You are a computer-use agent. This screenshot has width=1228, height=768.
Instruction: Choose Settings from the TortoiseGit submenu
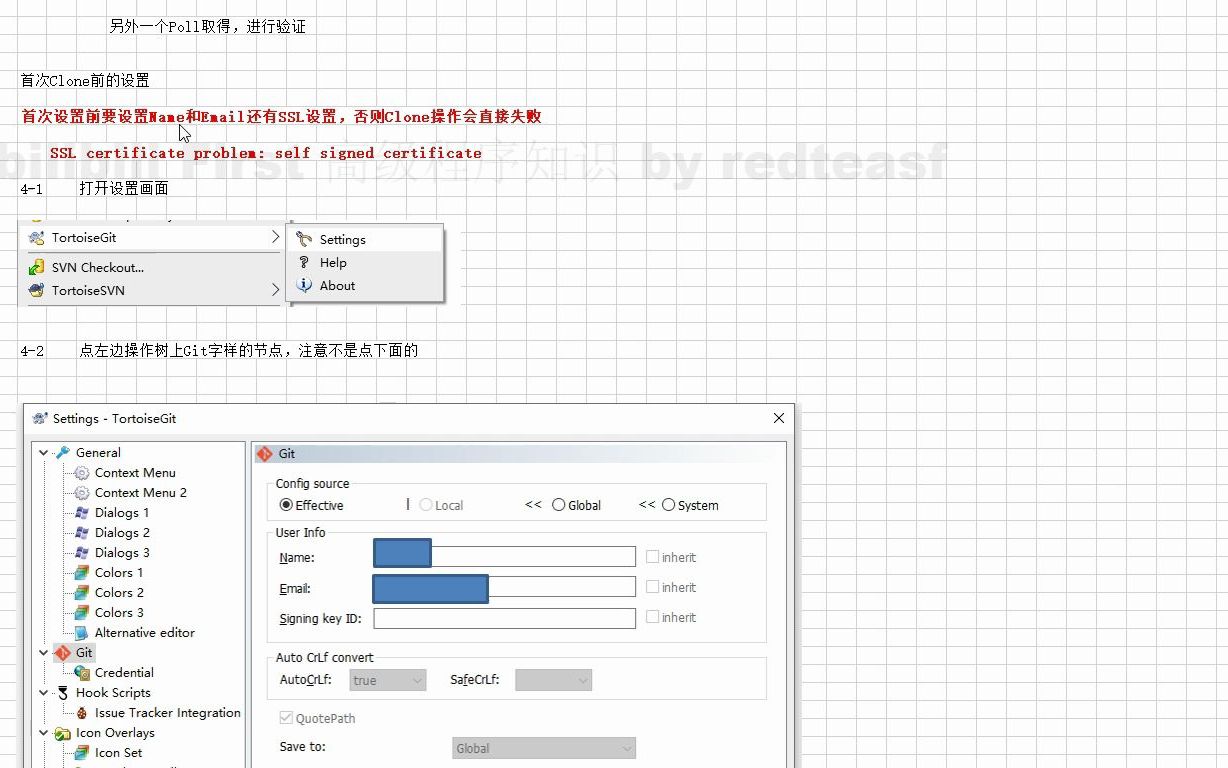click(x=343, y=240)
